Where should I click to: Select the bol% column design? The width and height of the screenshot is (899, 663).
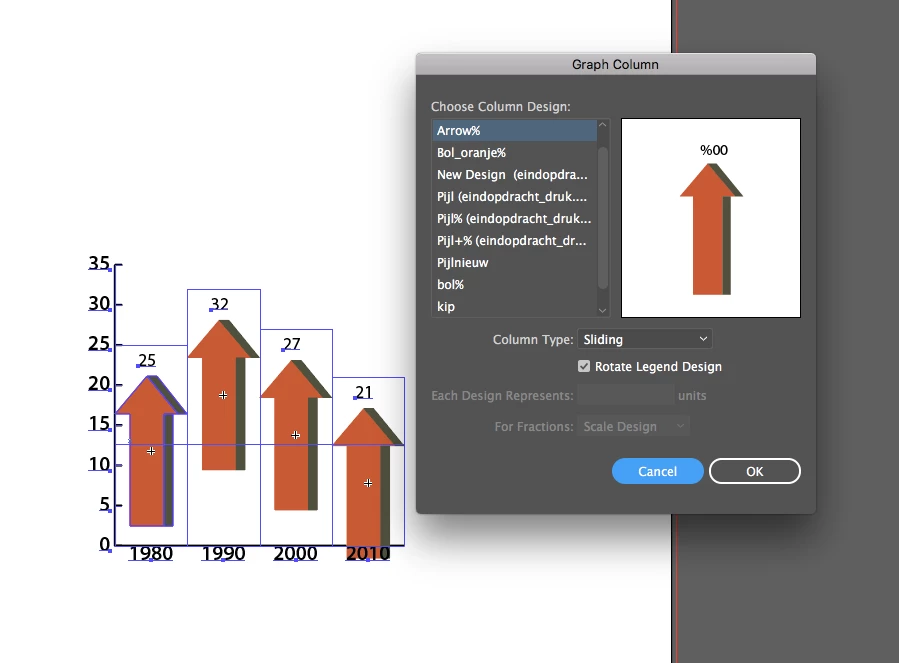pyautogui.click(x=514, y=284)
